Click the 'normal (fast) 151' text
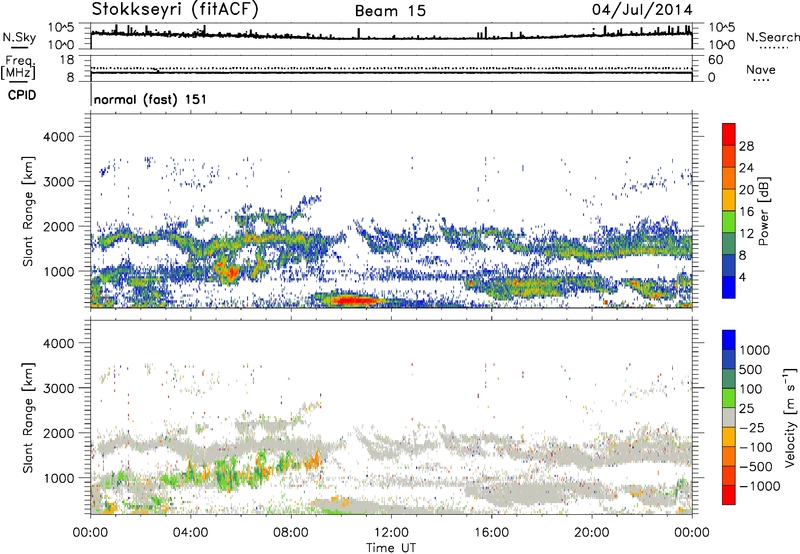 pos(150,99)
